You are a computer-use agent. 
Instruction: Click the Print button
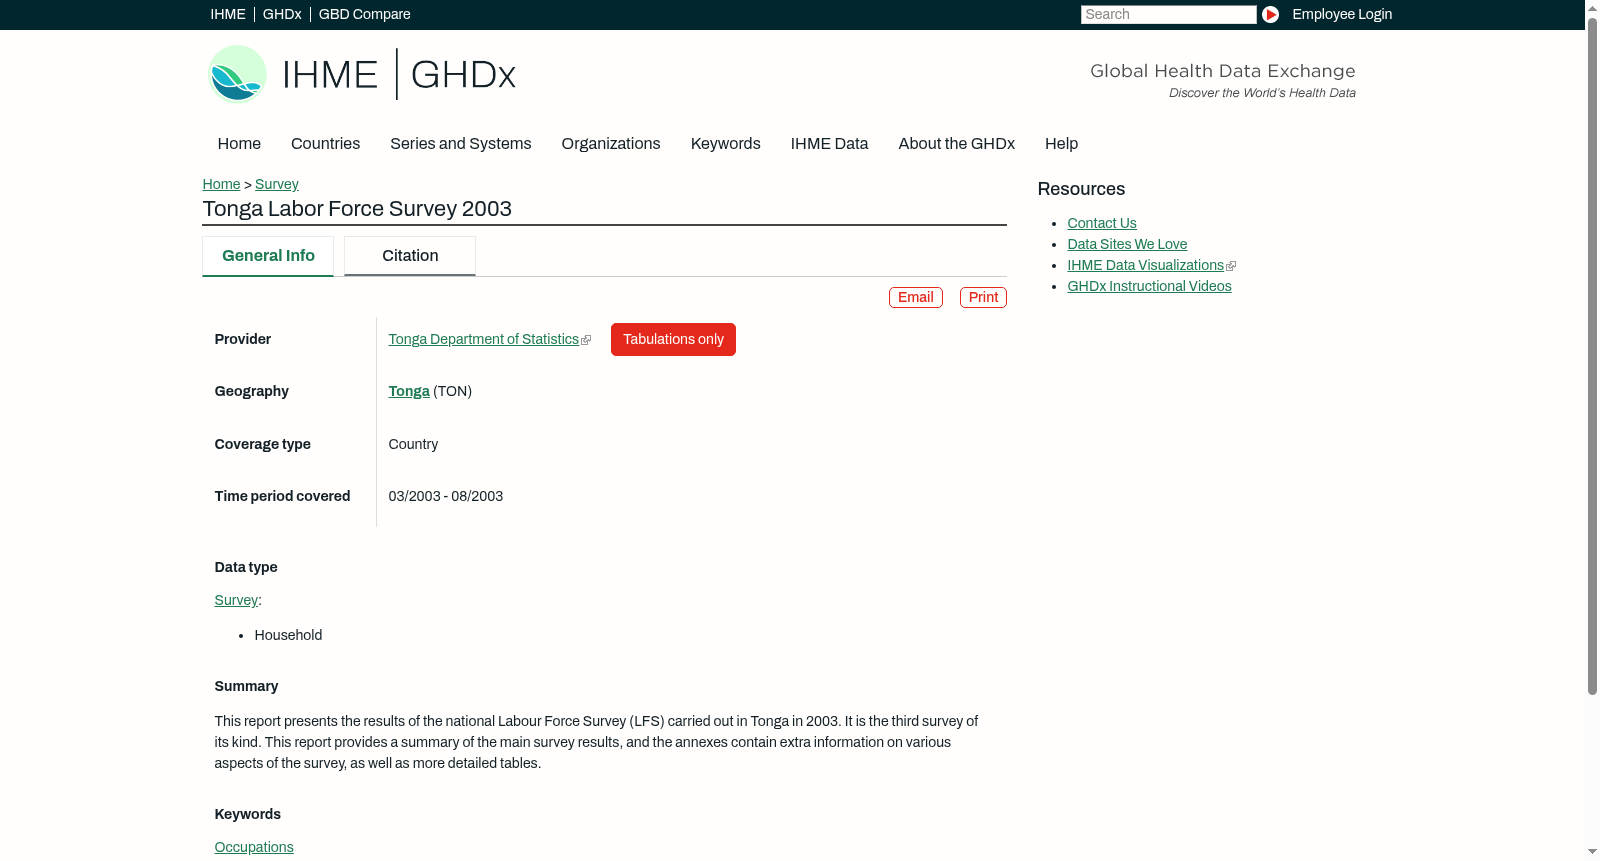point(983,297)
